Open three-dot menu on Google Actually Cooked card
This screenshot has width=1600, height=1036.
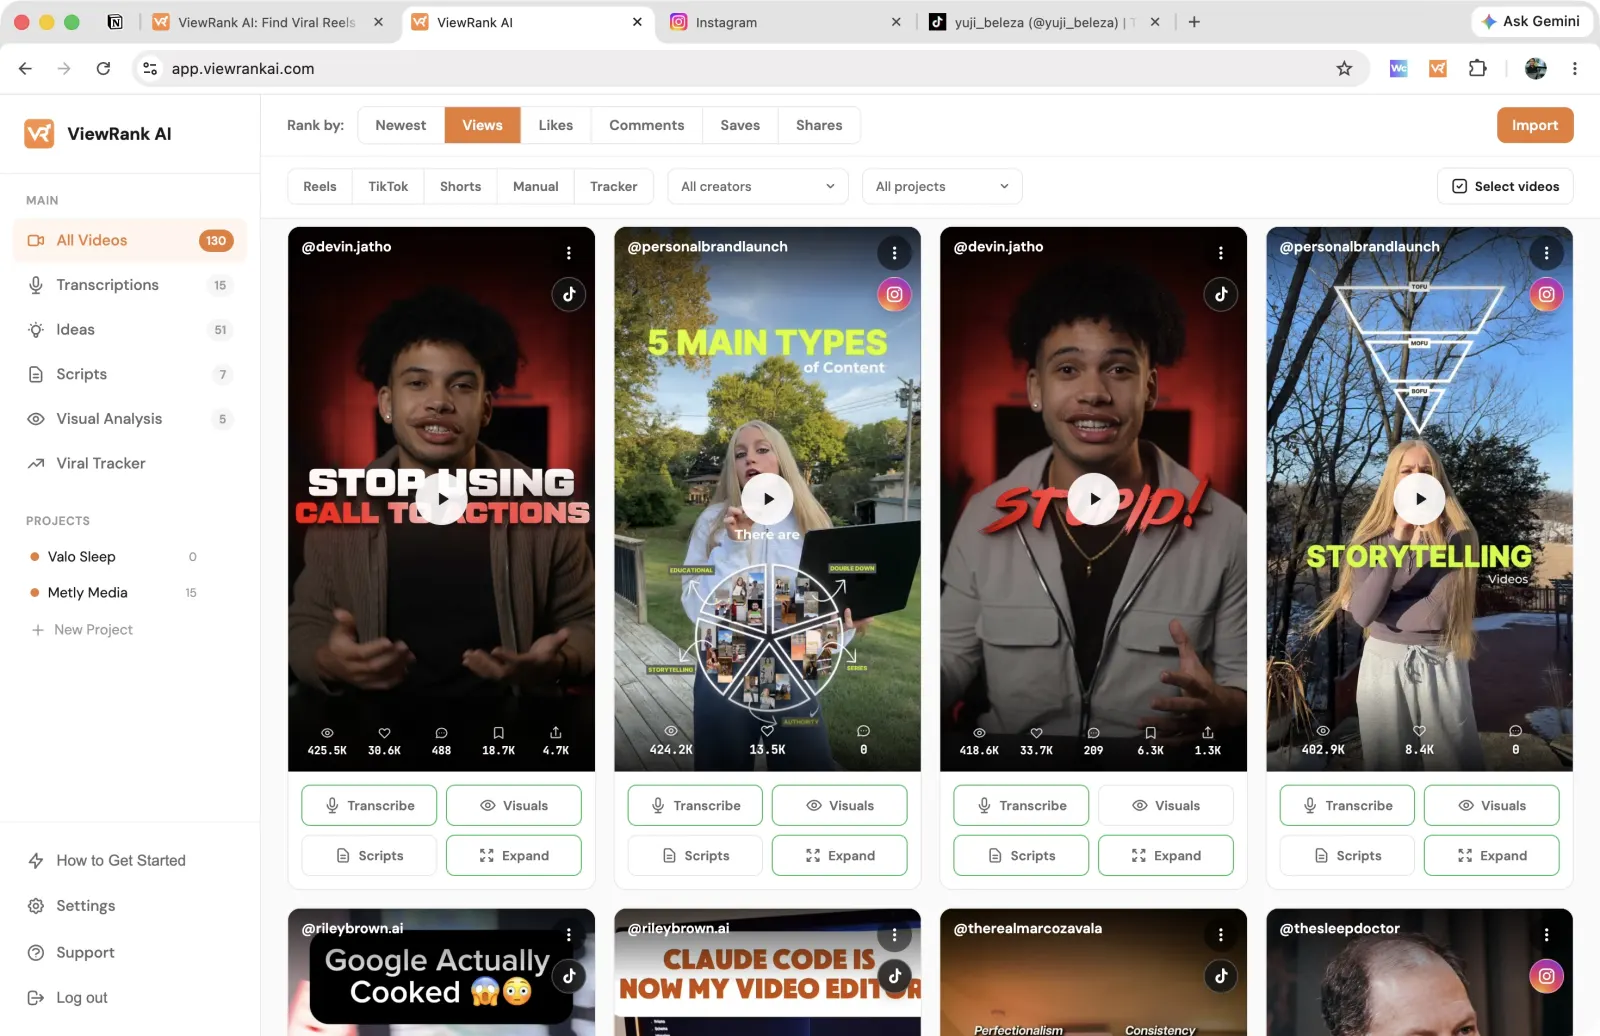pyautogui.click(x=568, y=935)
